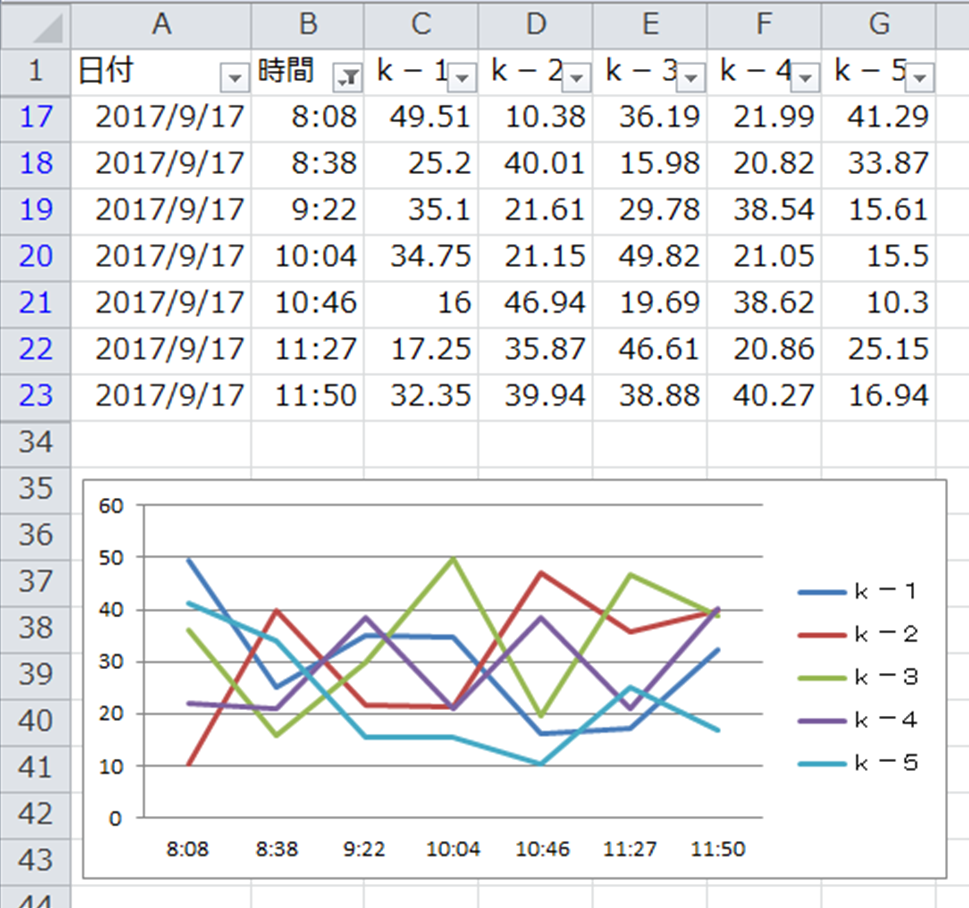This screenshot has height=908, width=969.
Task: Select the k－3 green legend entry
Action: (x=858, y=678)
